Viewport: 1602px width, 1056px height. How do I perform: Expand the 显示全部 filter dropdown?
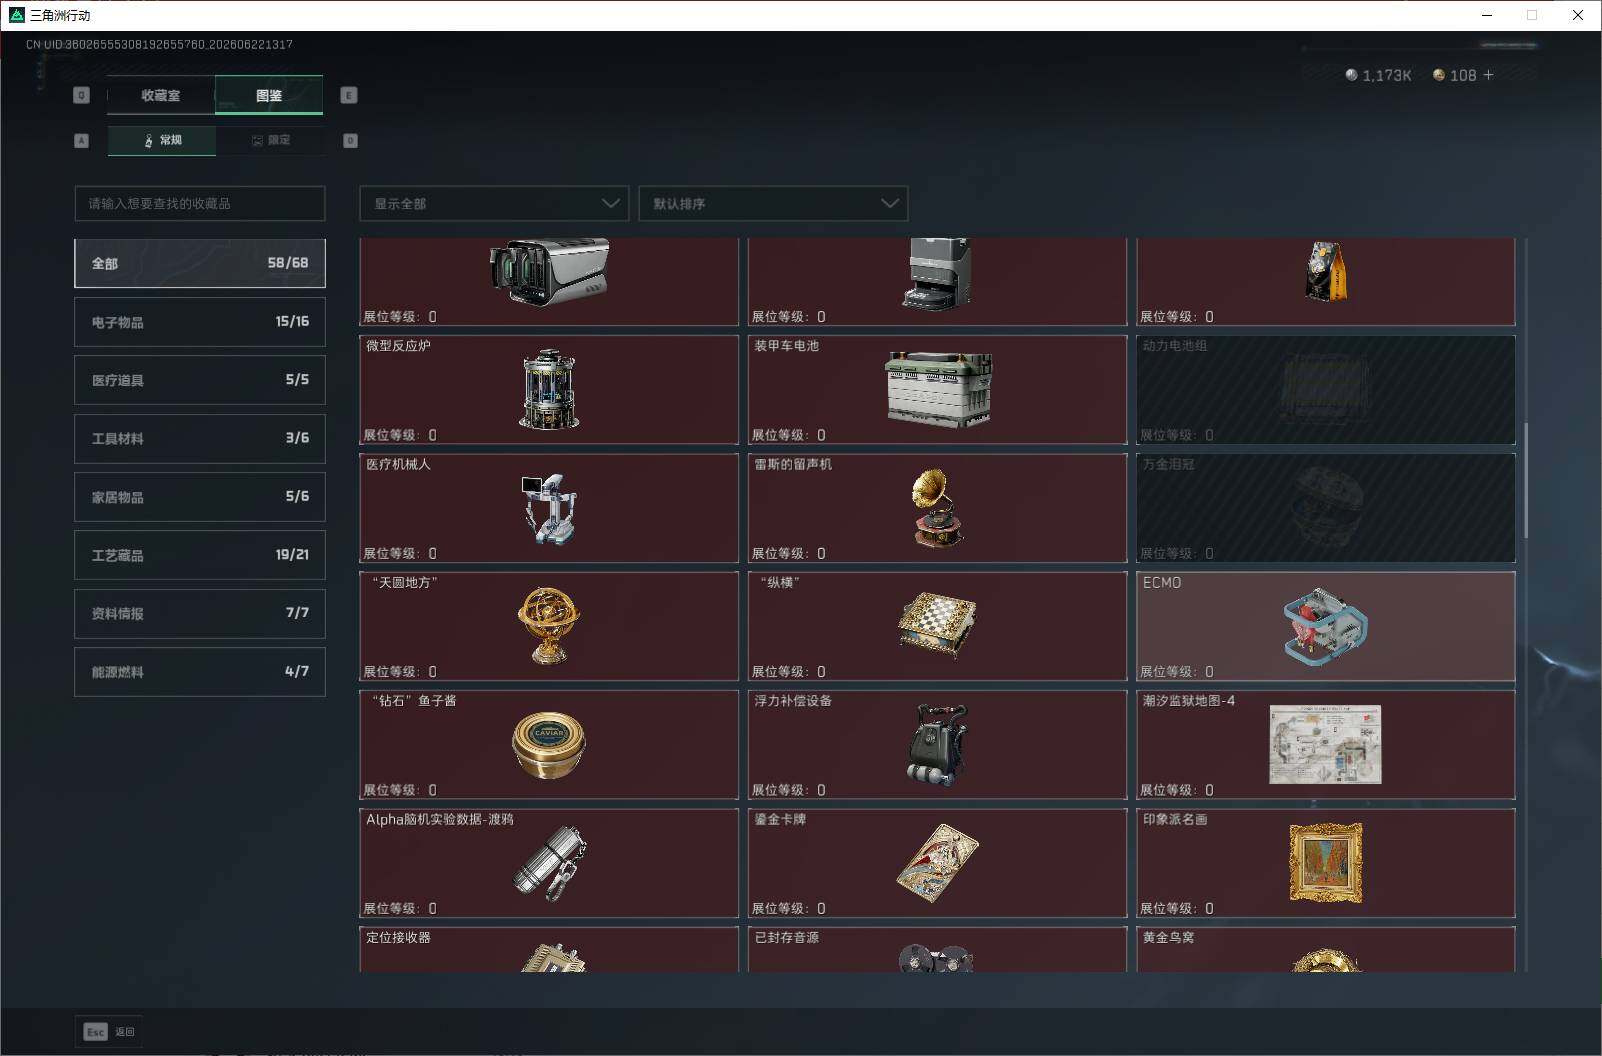click(494, 203)
